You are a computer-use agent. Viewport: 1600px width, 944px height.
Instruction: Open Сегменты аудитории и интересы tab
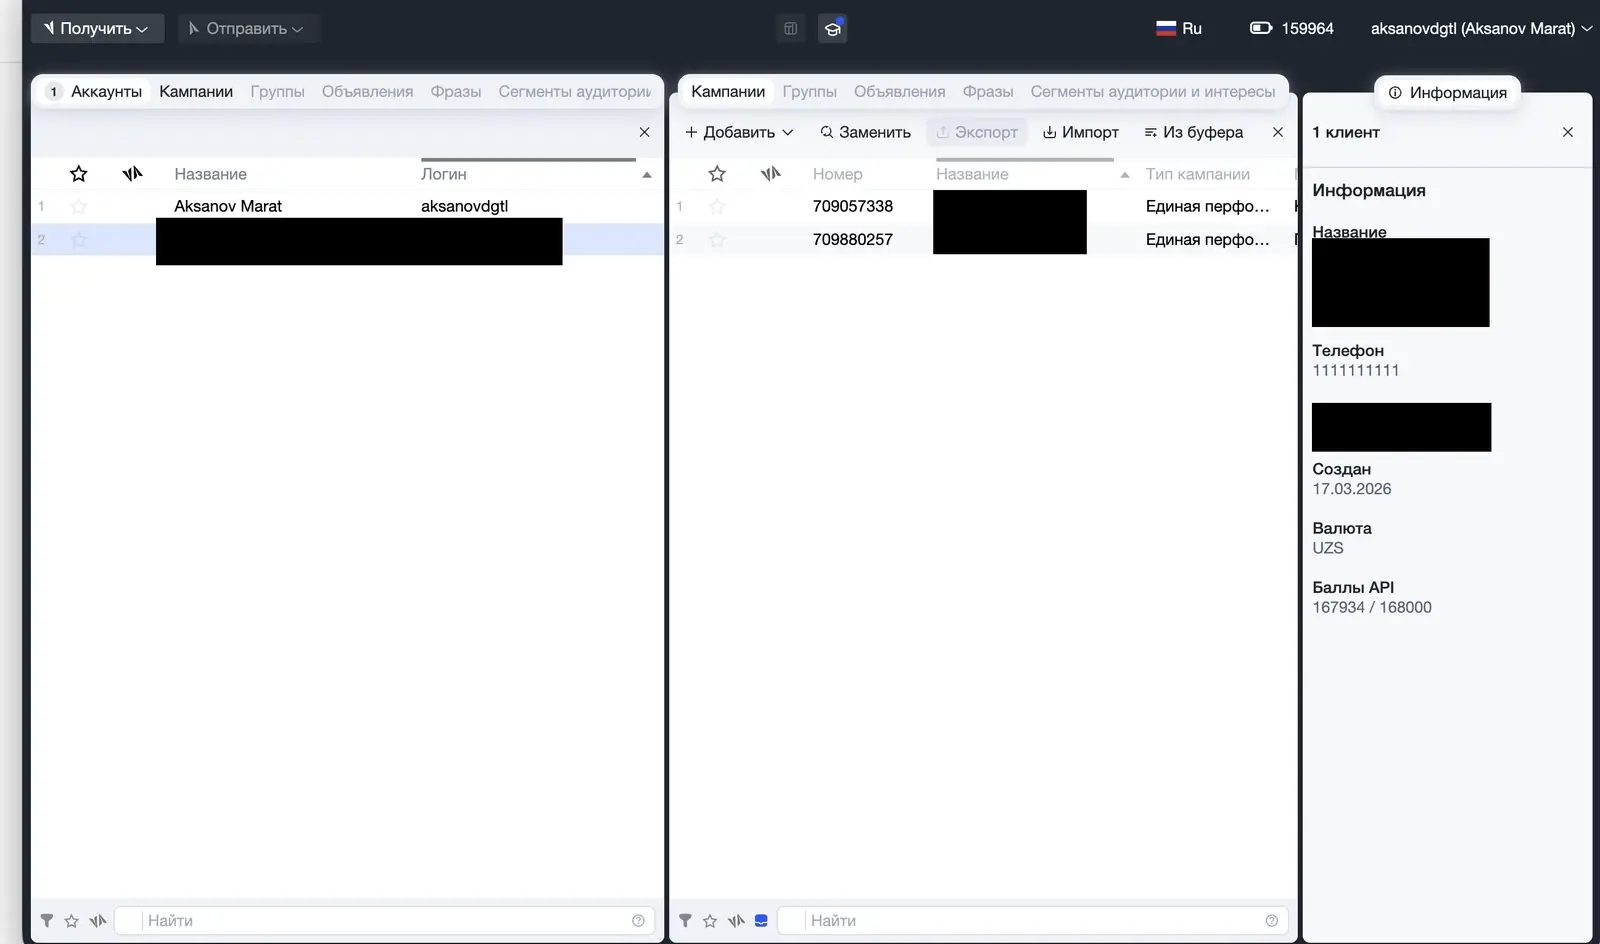1153,91
